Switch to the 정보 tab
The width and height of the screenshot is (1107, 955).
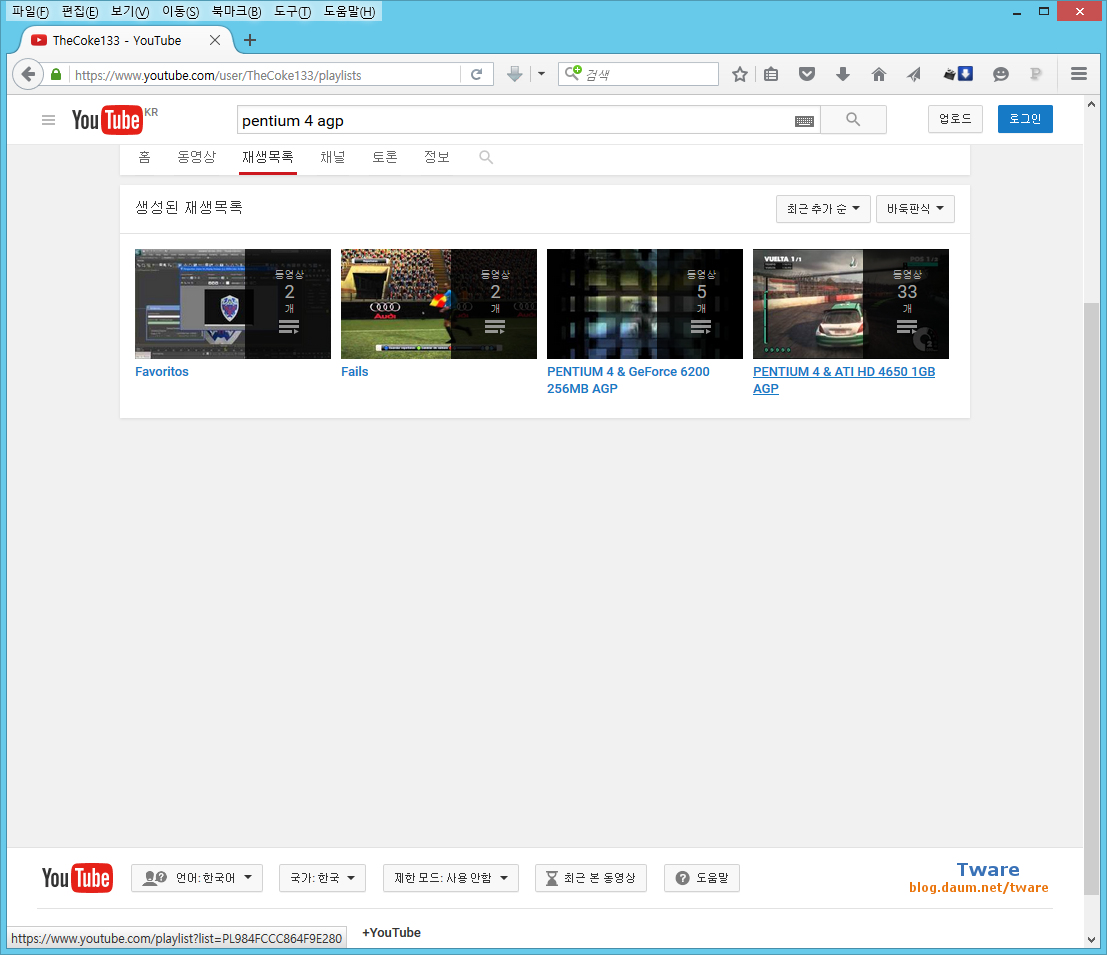(436, 157)
